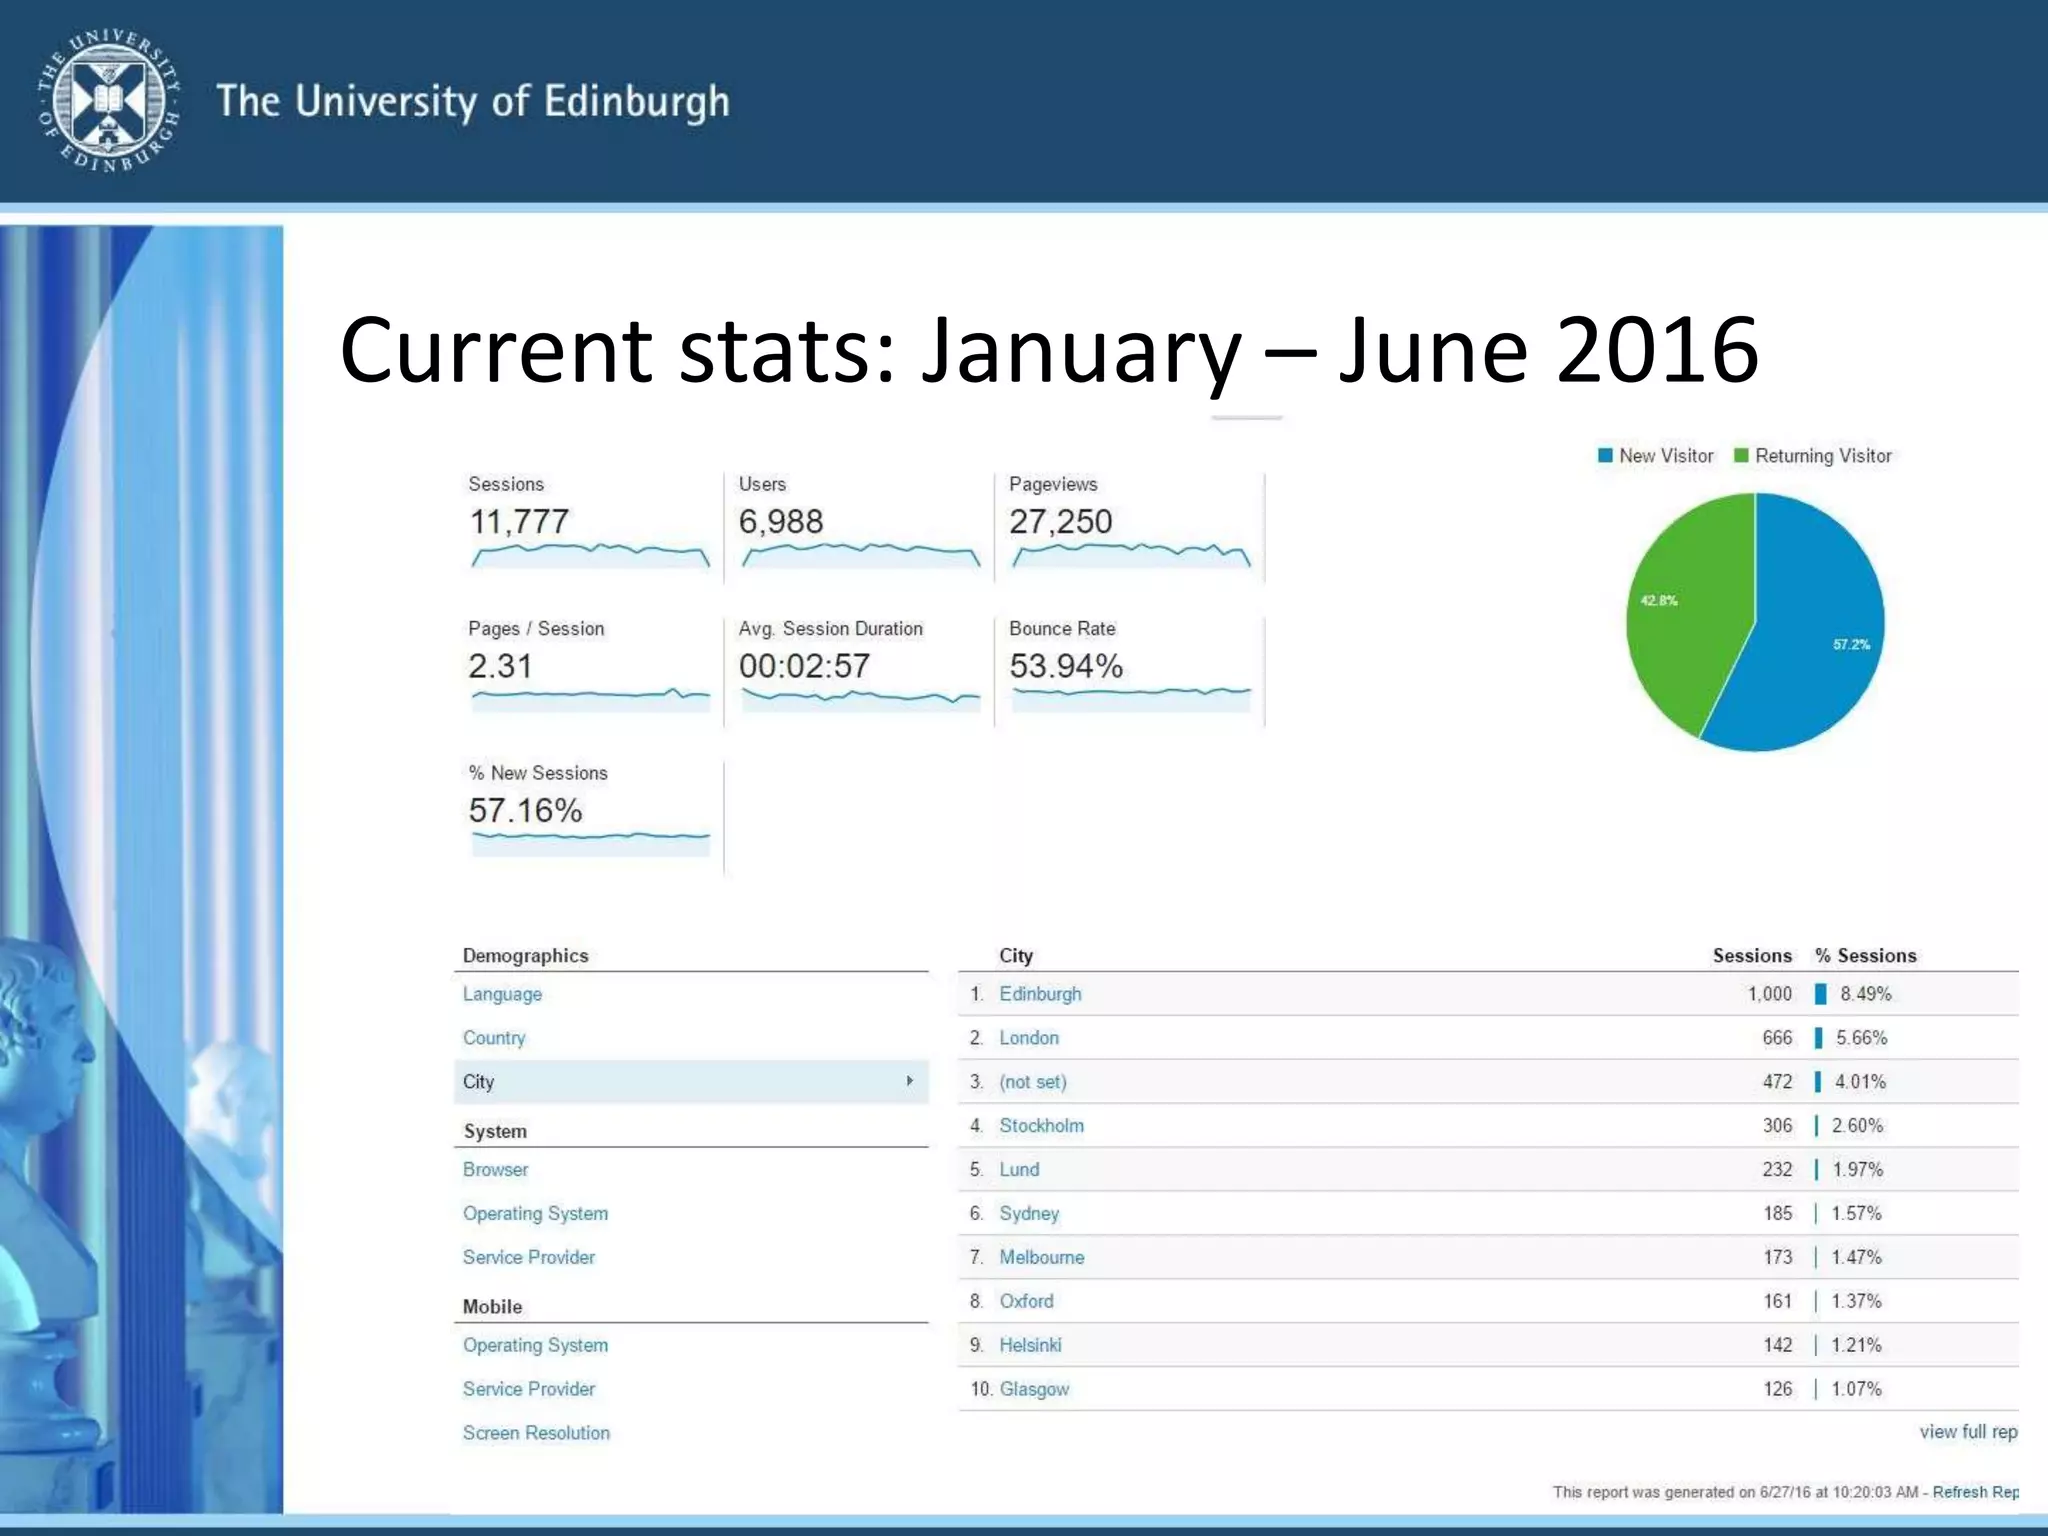
Task: Open Service Provider under System
Action: click(528, 1257)
